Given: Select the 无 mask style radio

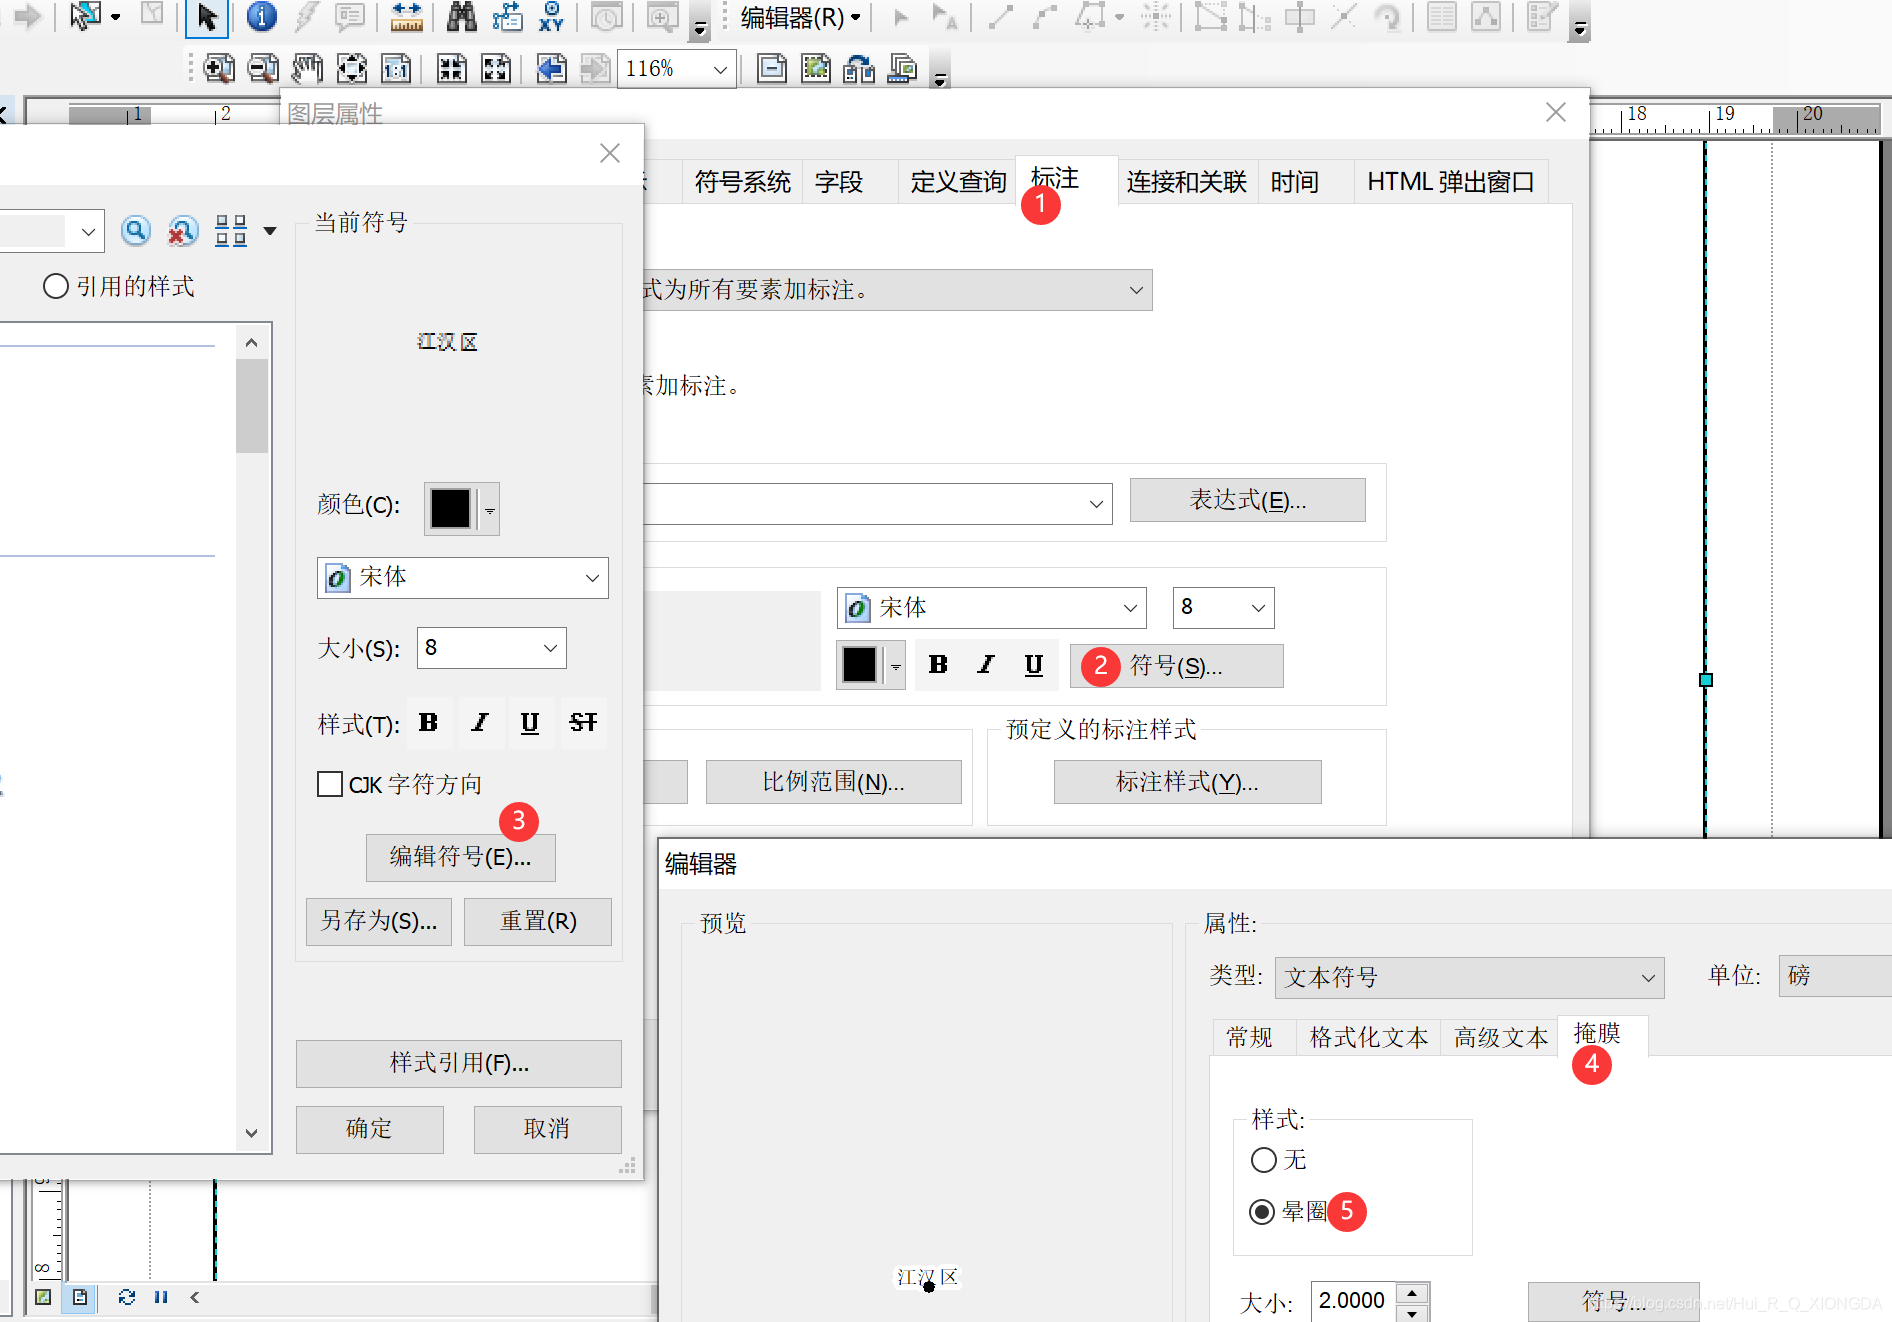Looking at the screenshot, I should pyautogui.click(x=1264, y=1160).
